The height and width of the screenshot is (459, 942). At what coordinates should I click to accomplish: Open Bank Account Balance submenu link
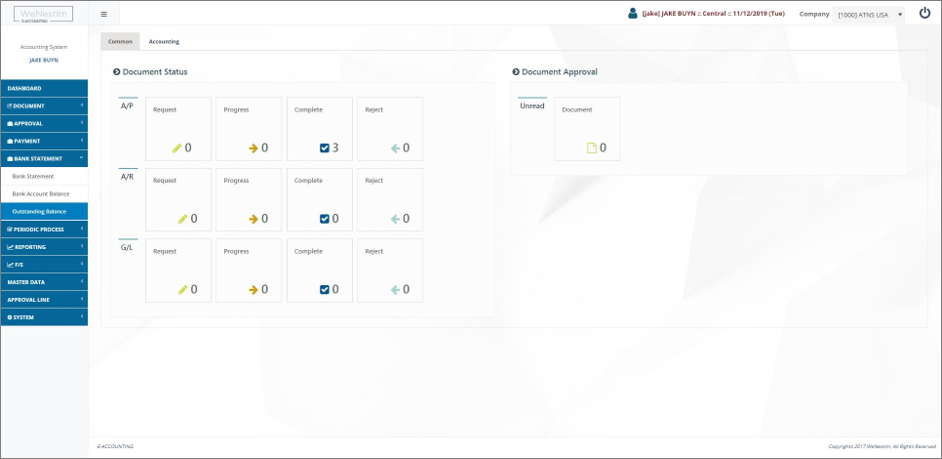click(41, 193)
